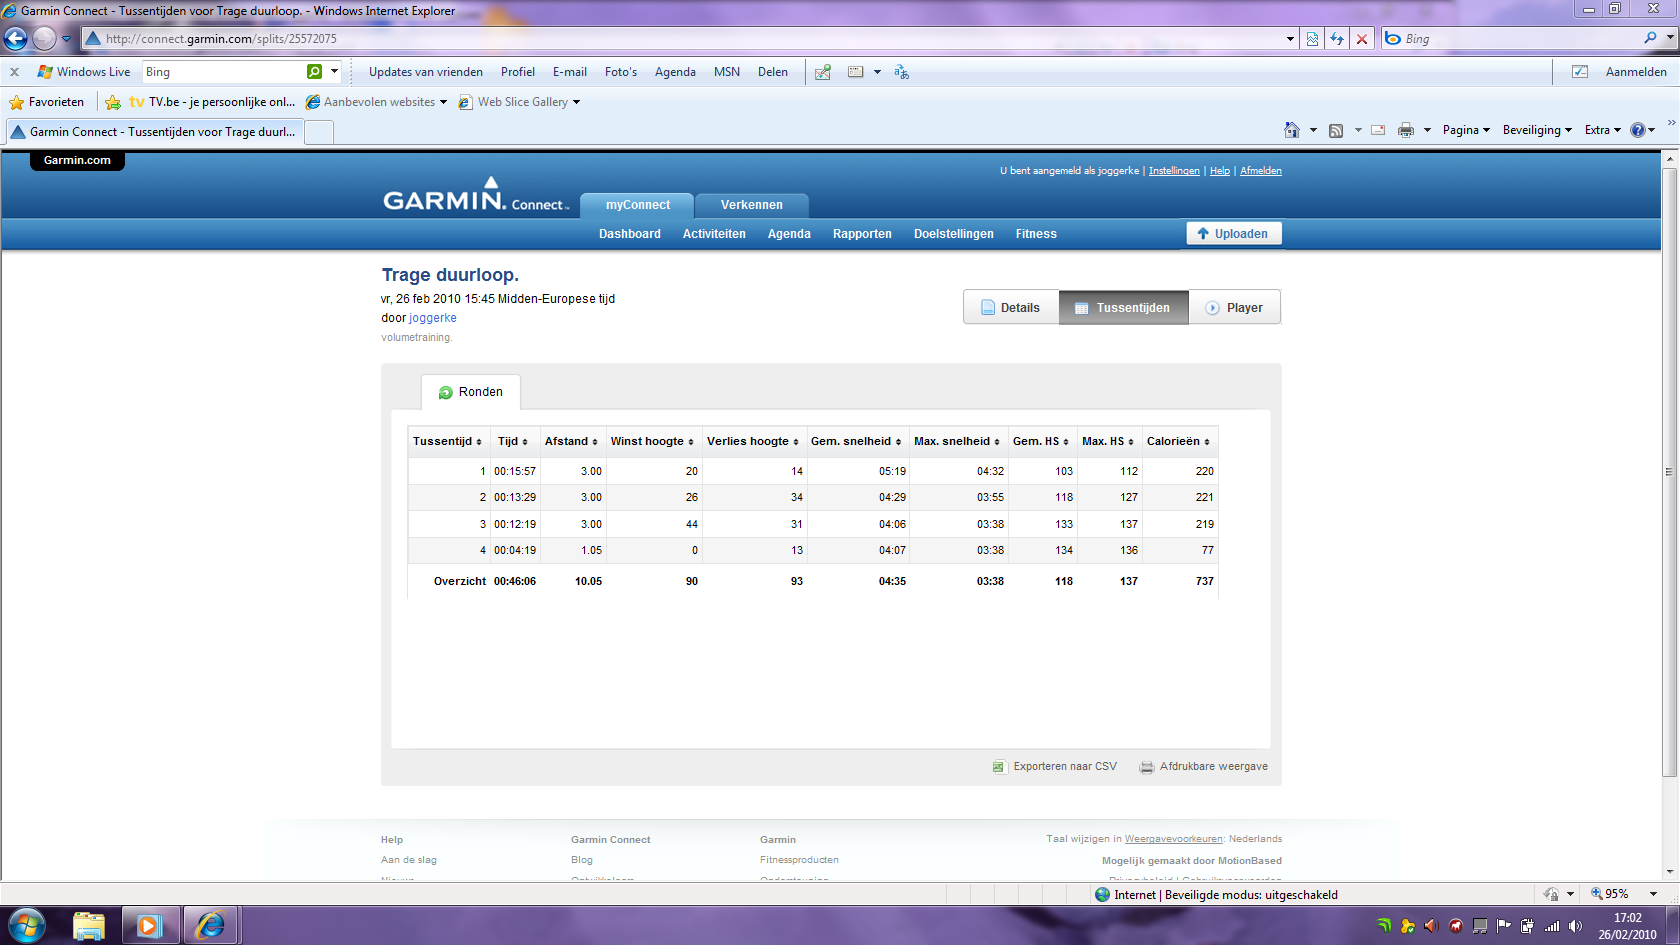The height and width of the screenshot is (945, 1680).
Task: Open the Pagina menu dropdown
Action: coord(1467,130)
